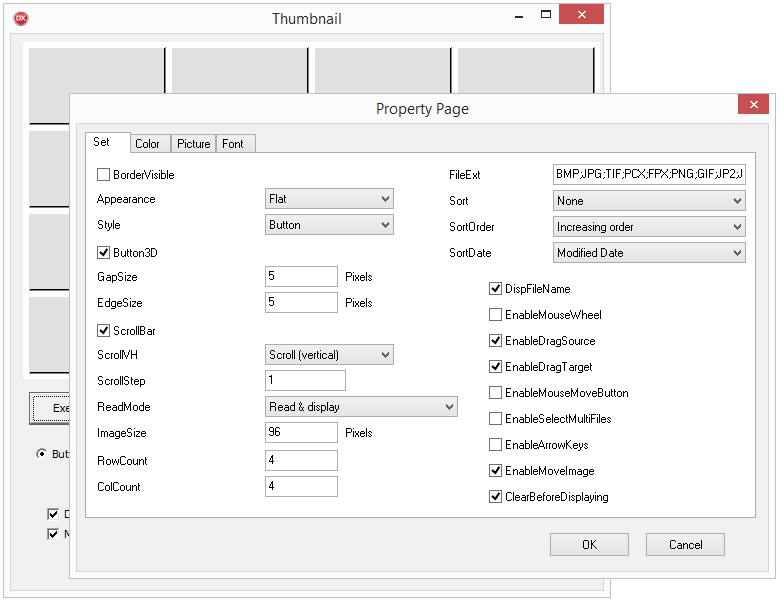This screenshot has width=784, height=601.
Task: Click the DX app icon in title bar
Action: click(x=21, y=19)
